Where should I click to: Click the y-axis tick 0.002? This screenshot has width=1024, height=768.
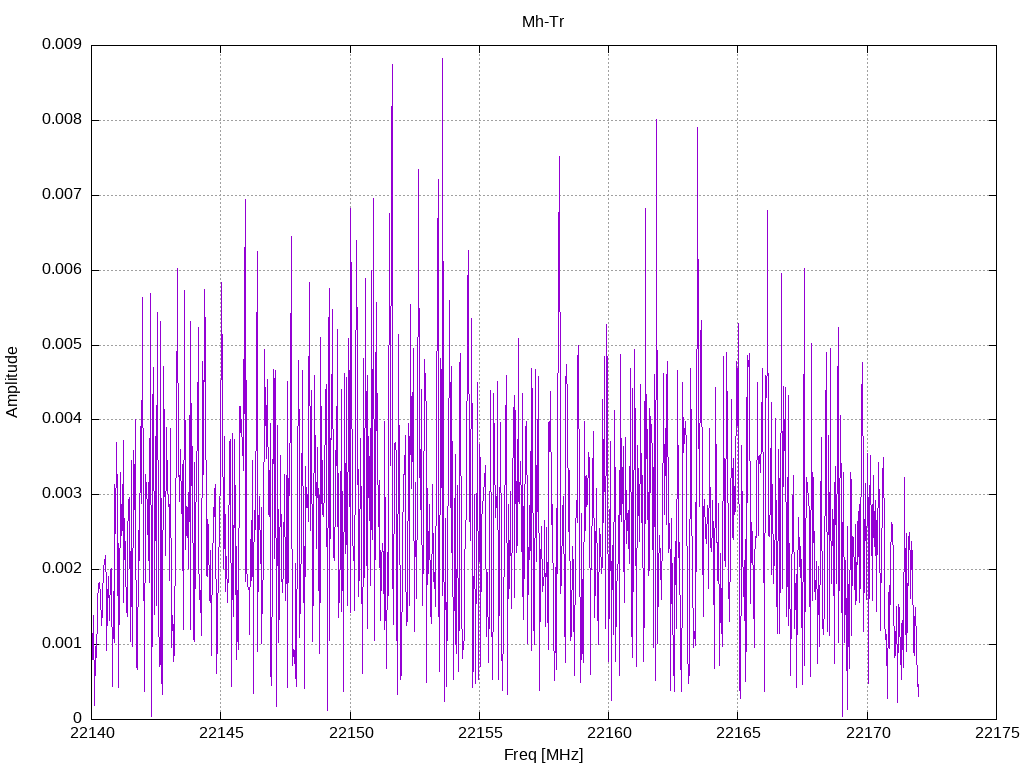click(x=62, y=568)
